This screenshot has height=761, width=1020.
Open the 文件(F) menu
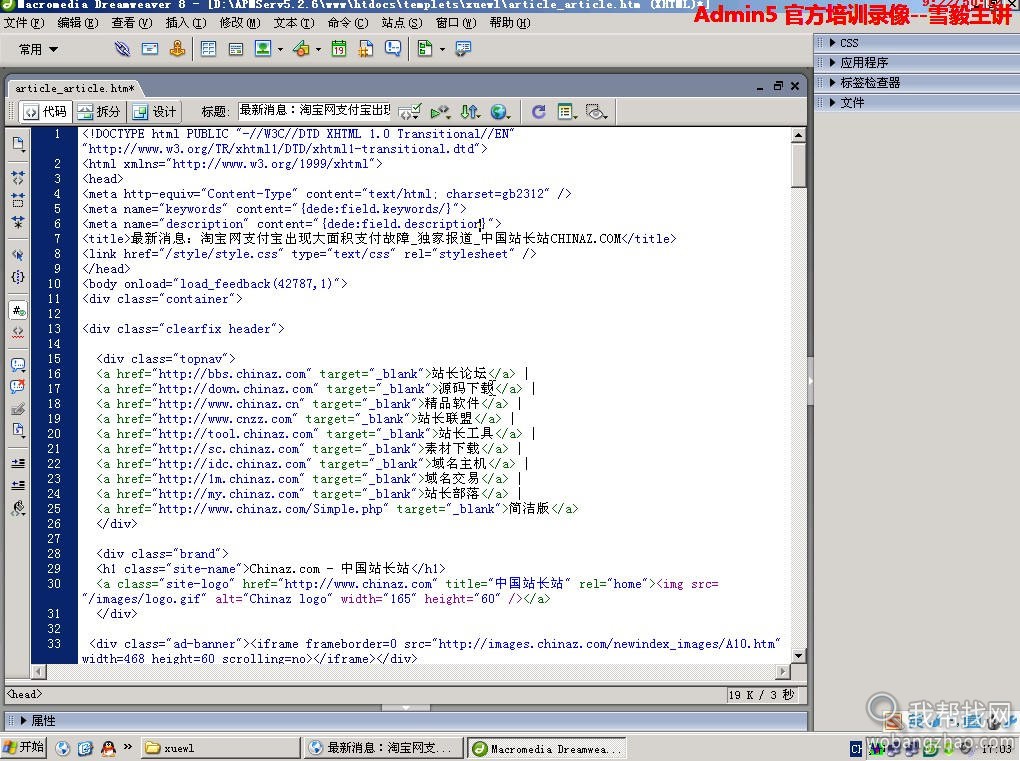[x=24, y=23]
